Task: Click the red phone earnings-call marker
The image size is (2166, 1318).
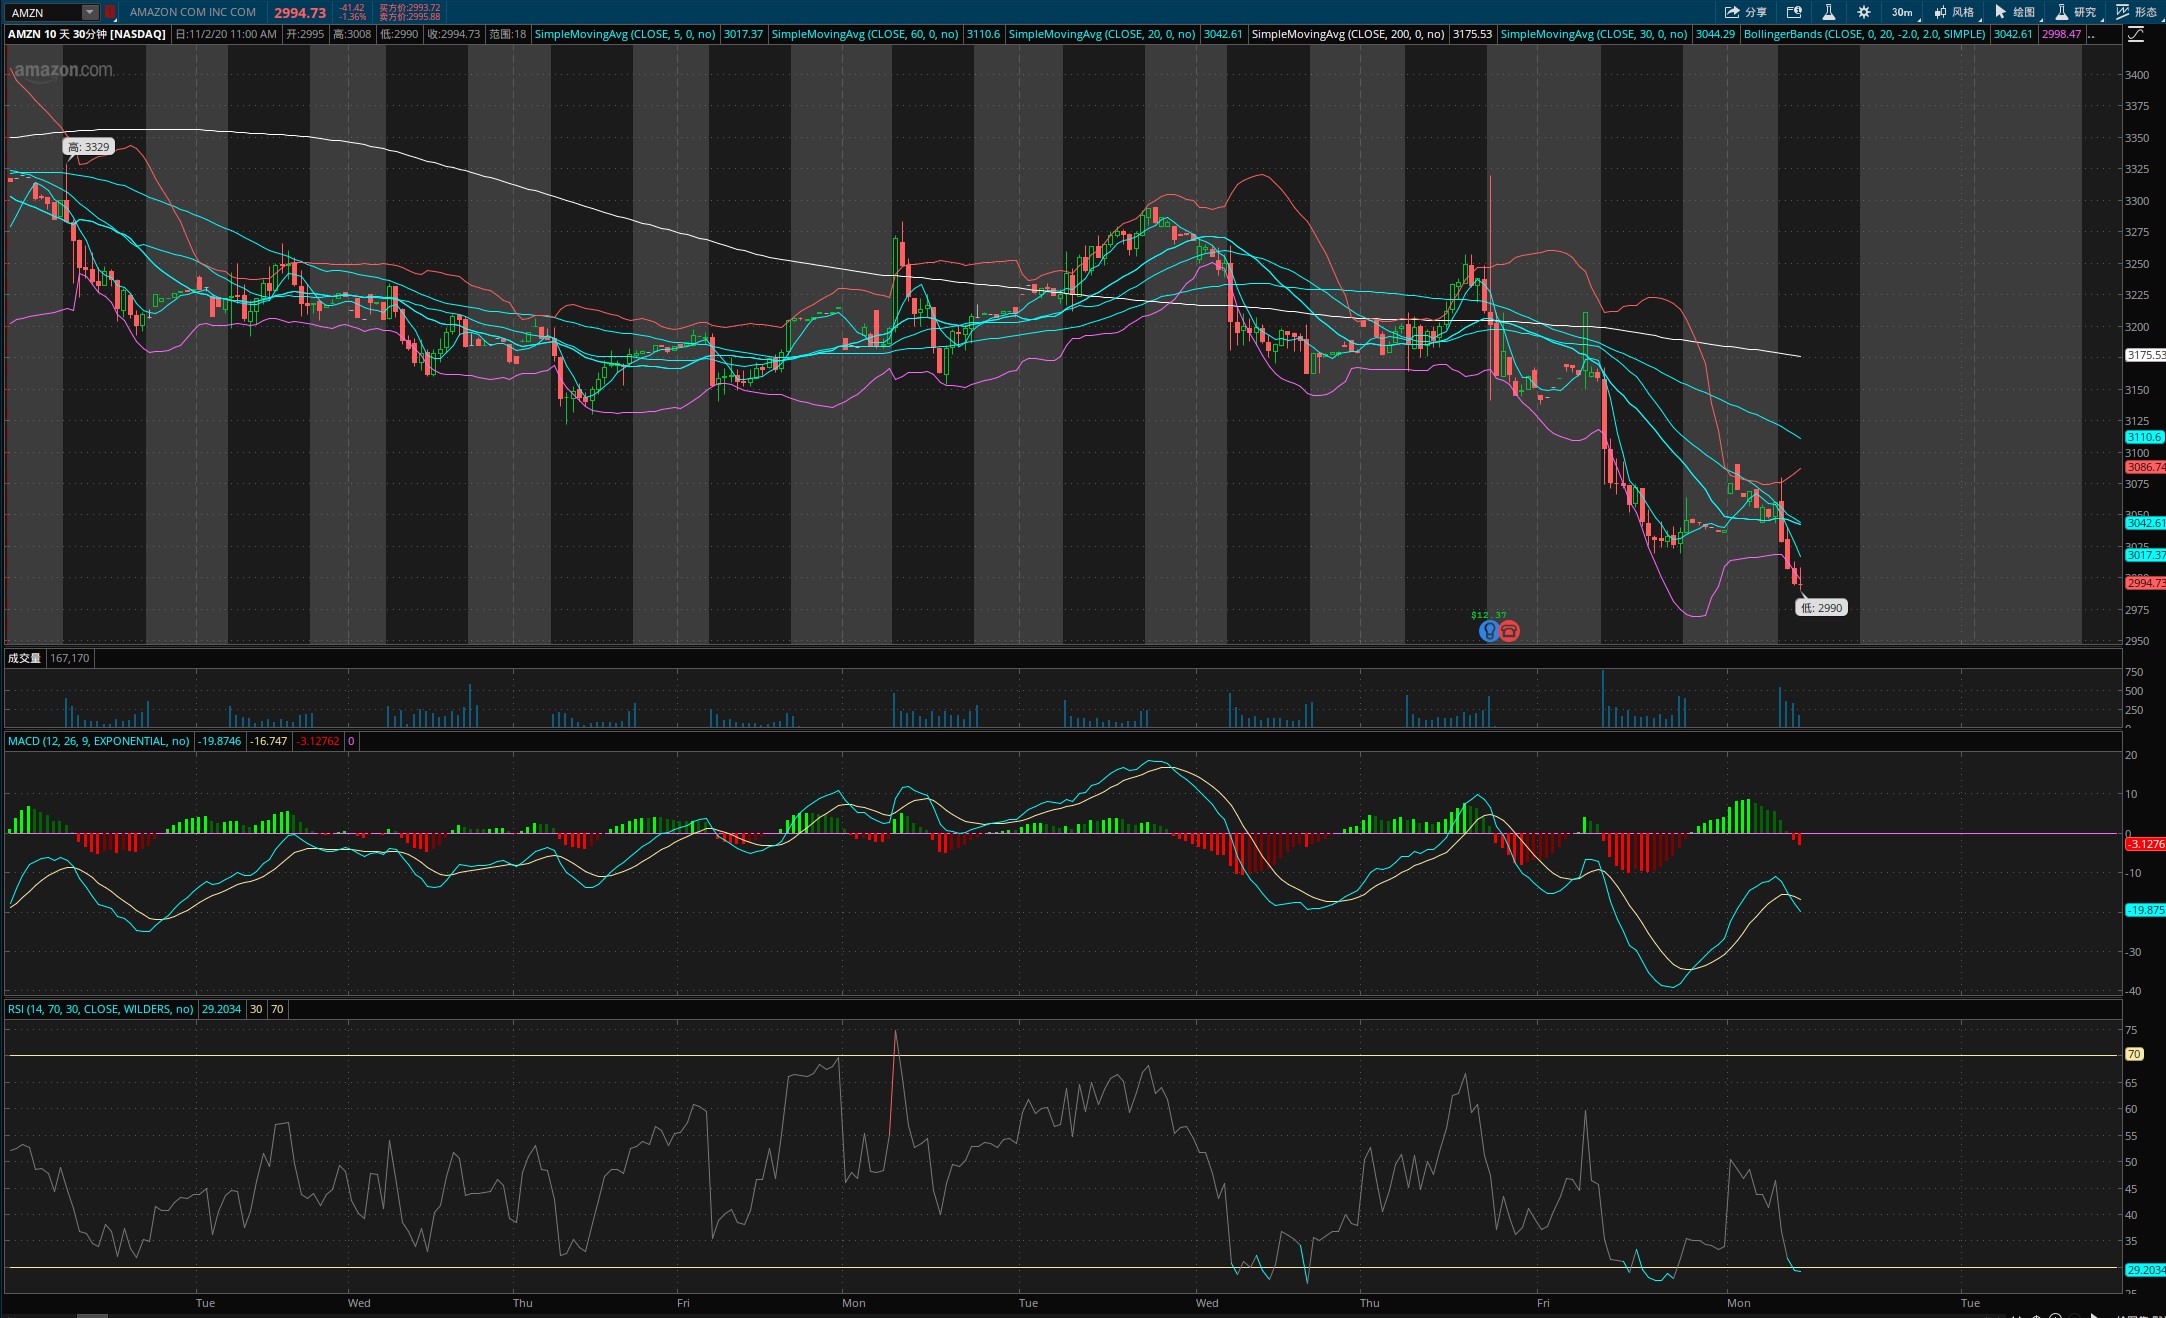Action: pyautogui.click(x=1510, y=631)
